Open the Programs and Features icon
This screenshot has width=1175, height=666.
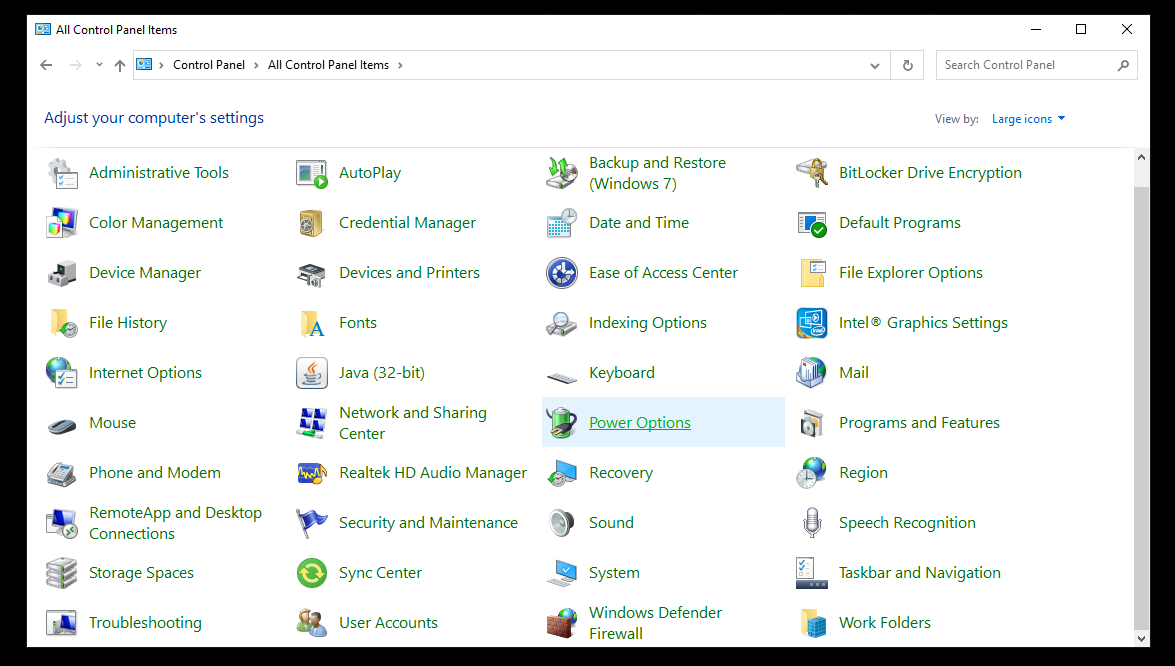(x=812, y=423)
